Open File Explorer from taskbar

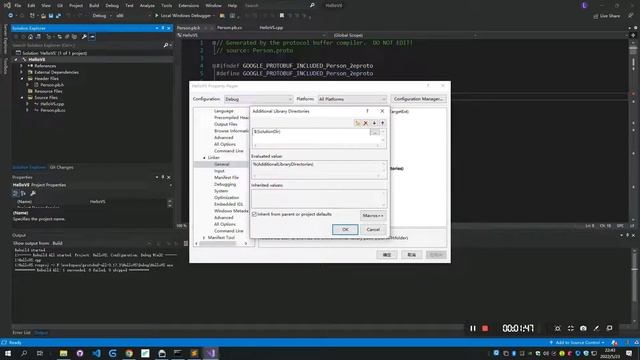[64, 353]
